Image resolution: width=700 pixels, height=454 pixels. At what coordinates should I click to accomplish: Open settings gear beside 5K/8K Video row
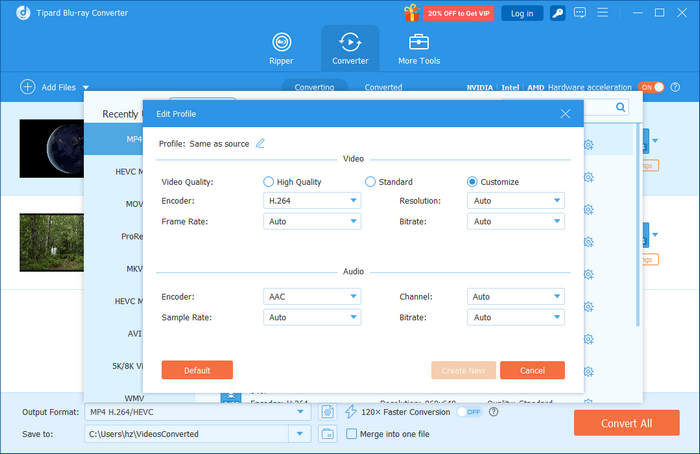tap(588, 372)
